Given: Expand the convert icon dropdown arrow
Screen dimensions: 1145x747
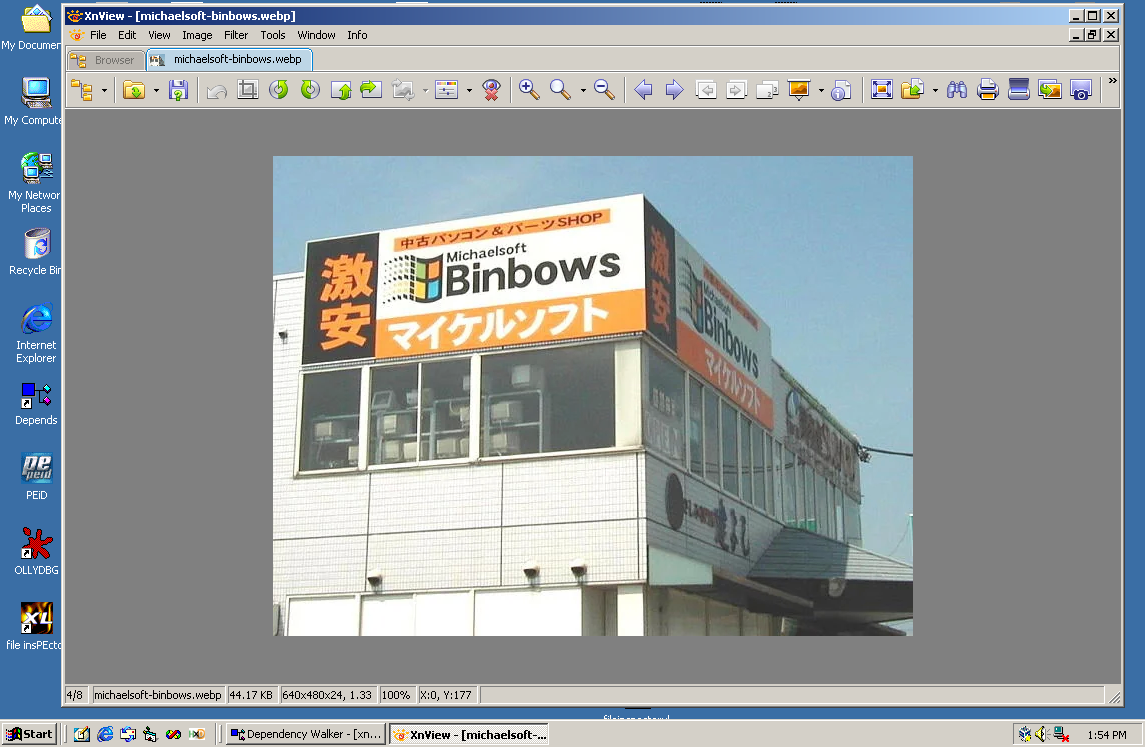Looking at the screenshot, I should 425,91.
